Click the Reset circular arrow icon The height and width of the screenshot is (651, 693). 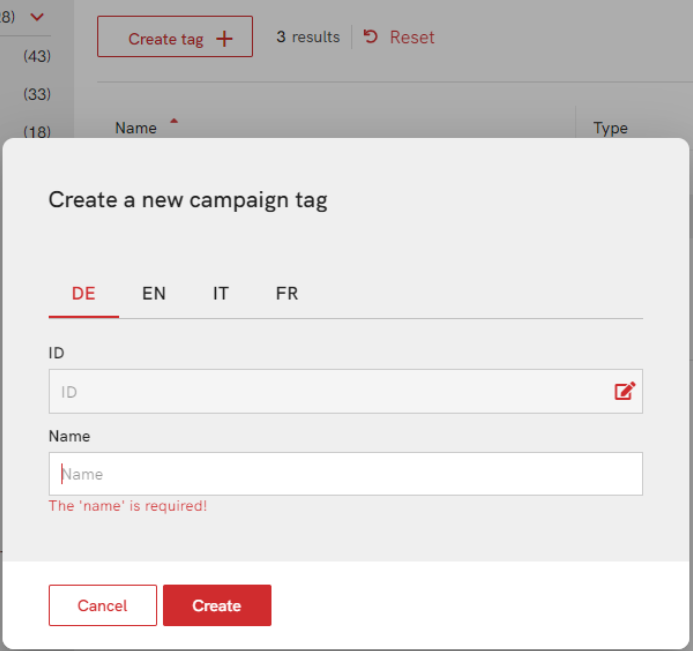pyautogui.click(x=370, y=37)
